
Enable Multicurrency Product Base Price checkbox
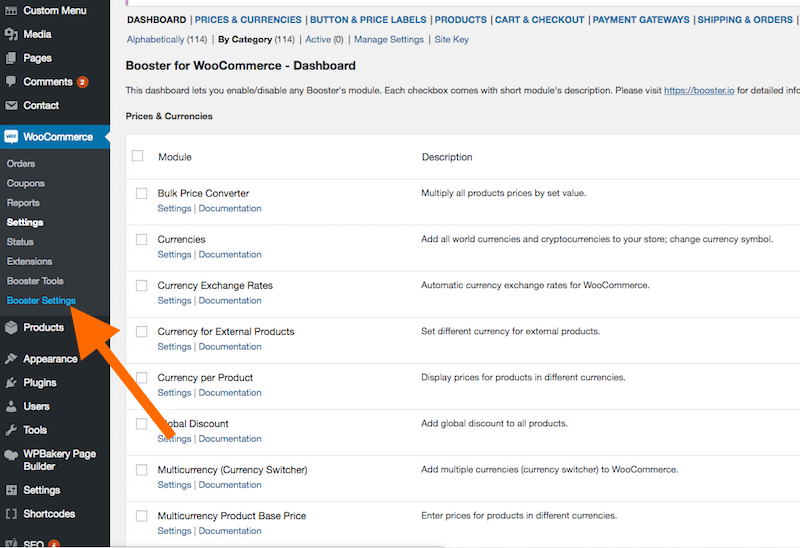[x=141, y=516]
